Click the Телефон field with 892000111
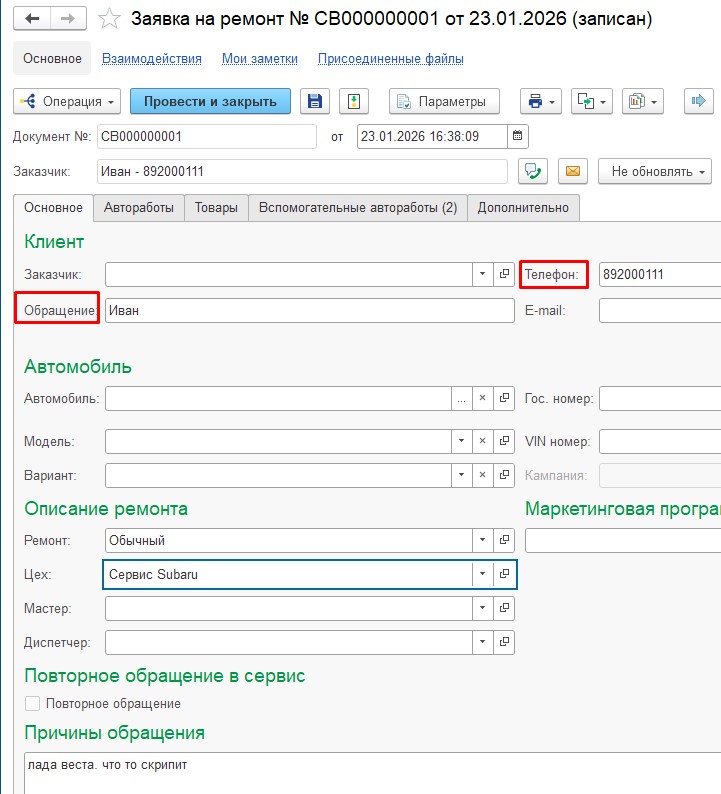The image size is (721, 794). coord(660,274)
